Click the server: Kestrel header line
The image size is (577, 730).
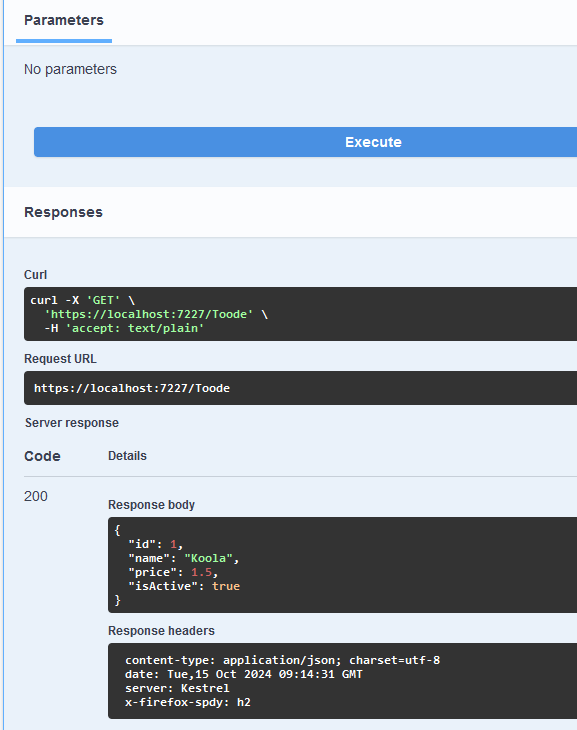177,688
